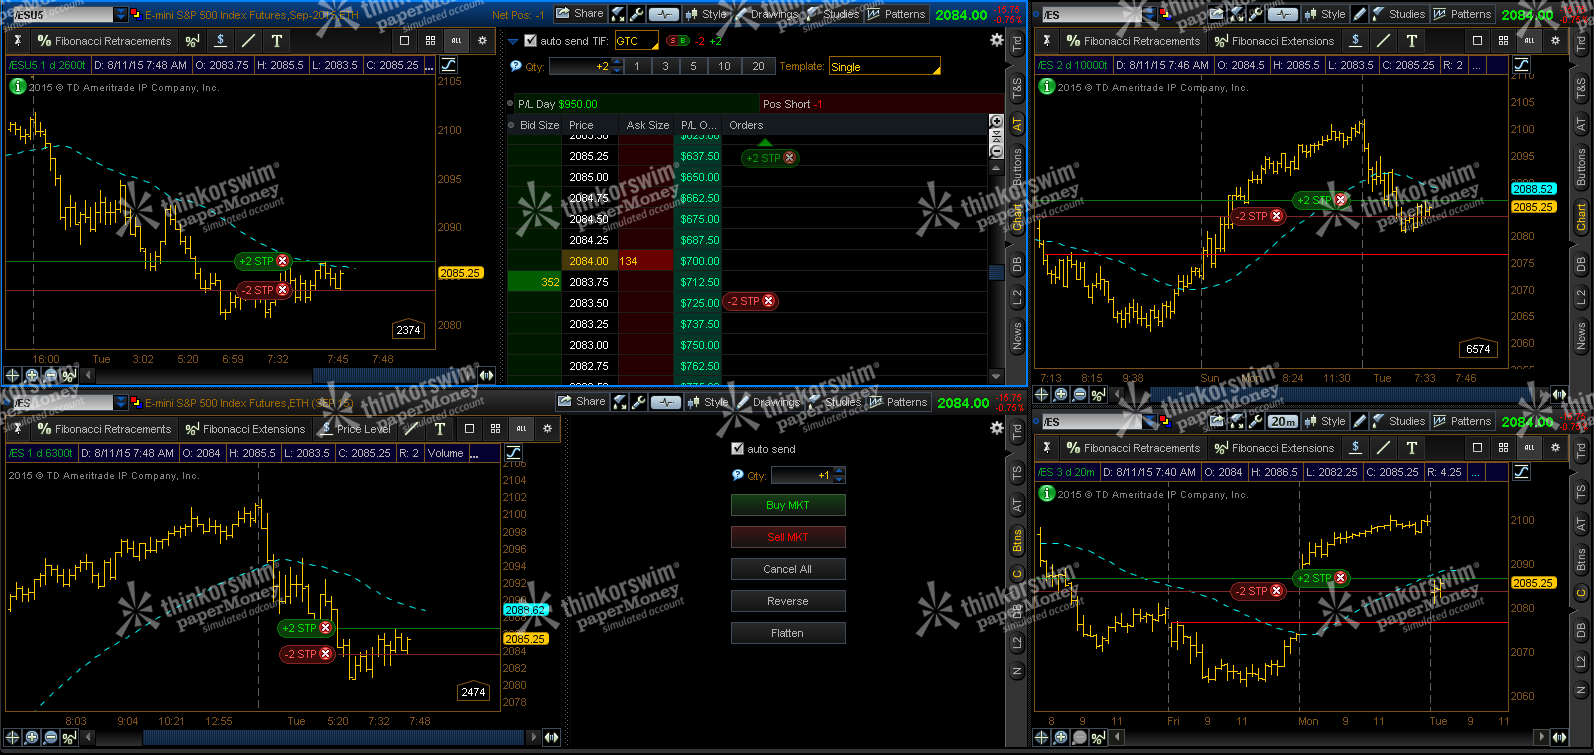Set quantity to 1 in Active Trader

[x=637, y=67]
